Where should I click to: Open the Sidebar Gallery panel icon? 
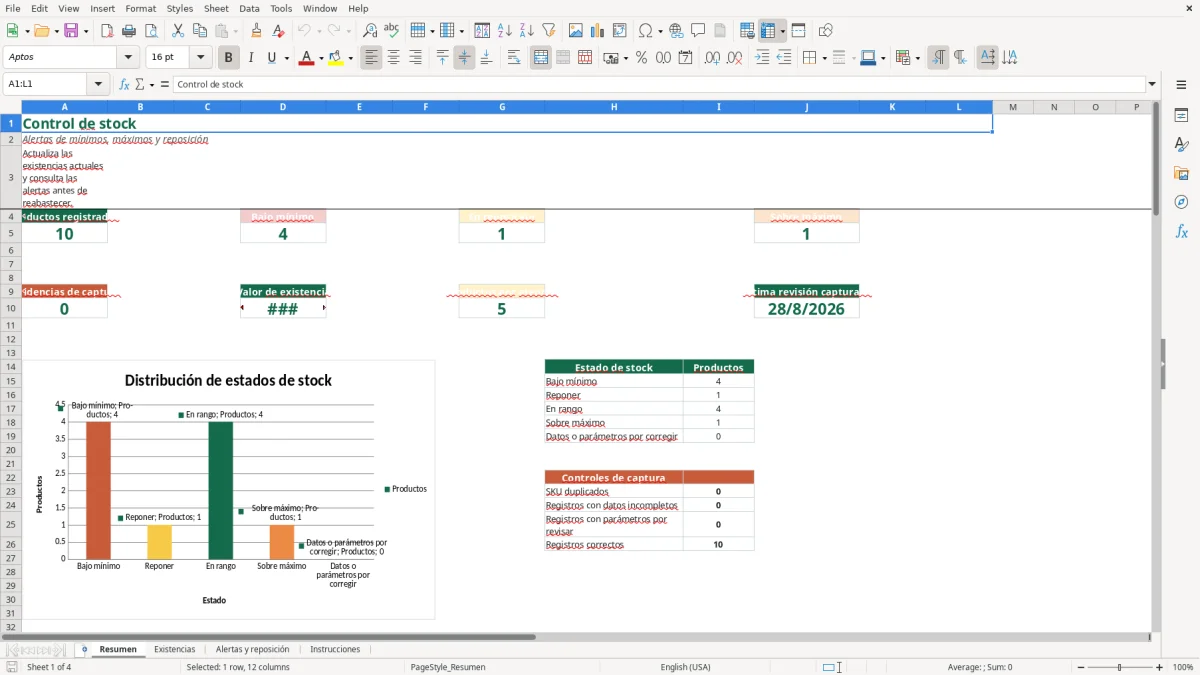point(1181,174)
